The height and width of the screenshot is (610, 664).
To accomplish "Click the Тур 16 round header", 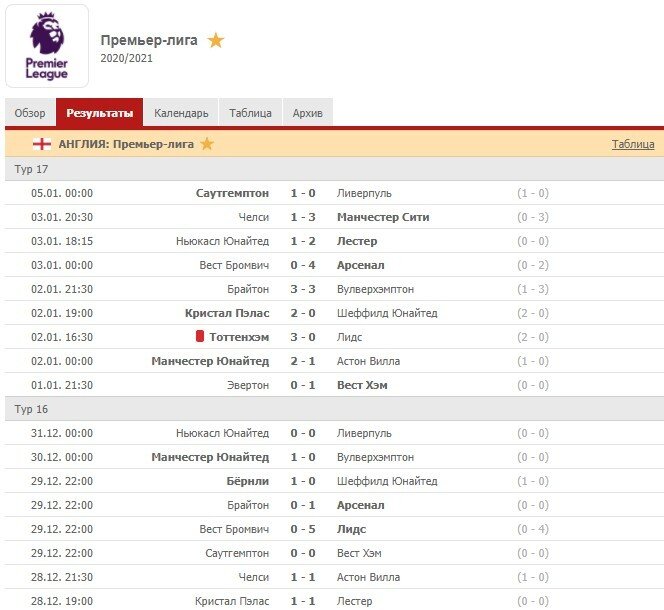I will click(30, 409).
